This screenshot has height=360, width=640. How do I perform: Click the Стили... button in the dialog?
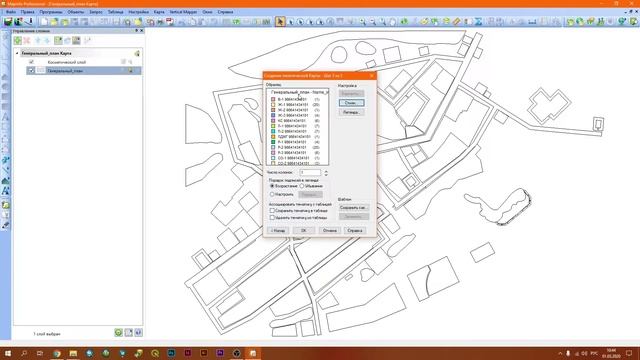[351, 103]
